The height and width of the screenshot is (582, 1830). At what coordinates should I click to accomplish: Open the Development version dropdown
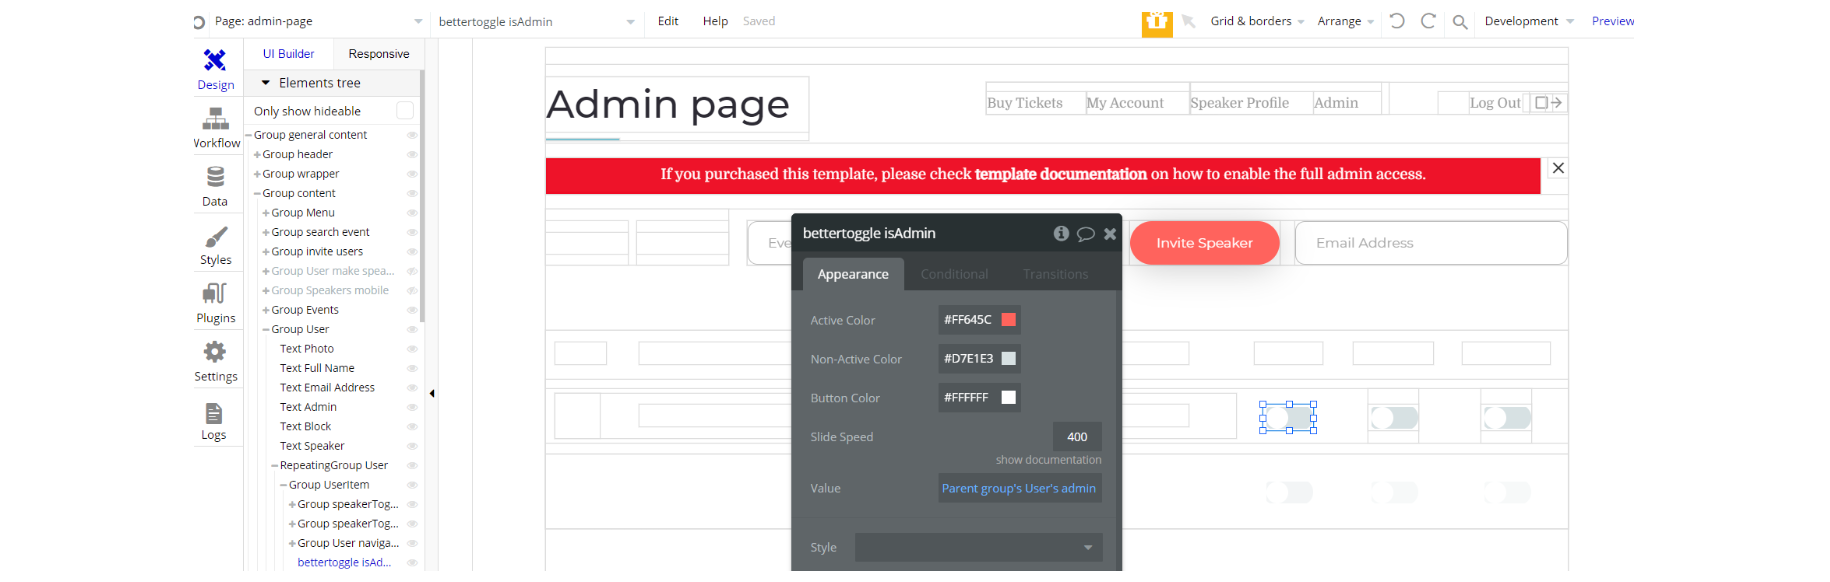(1529, 21)
